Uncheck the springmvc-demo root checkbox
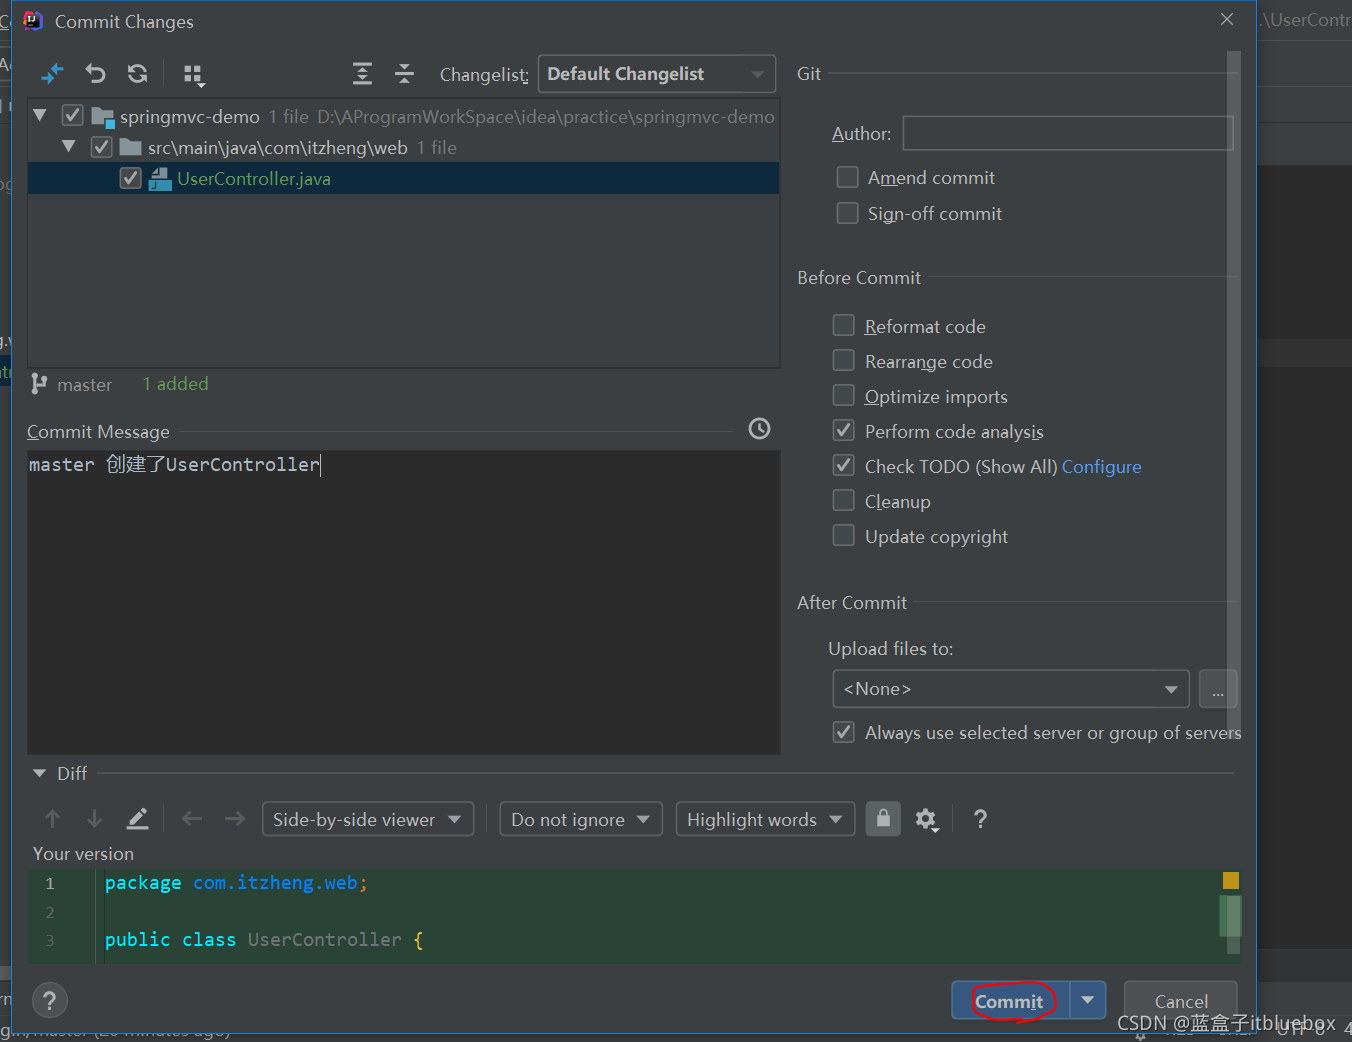Image resolution: width=1352 pixels, height=1042 pixels. coord(72,116)
